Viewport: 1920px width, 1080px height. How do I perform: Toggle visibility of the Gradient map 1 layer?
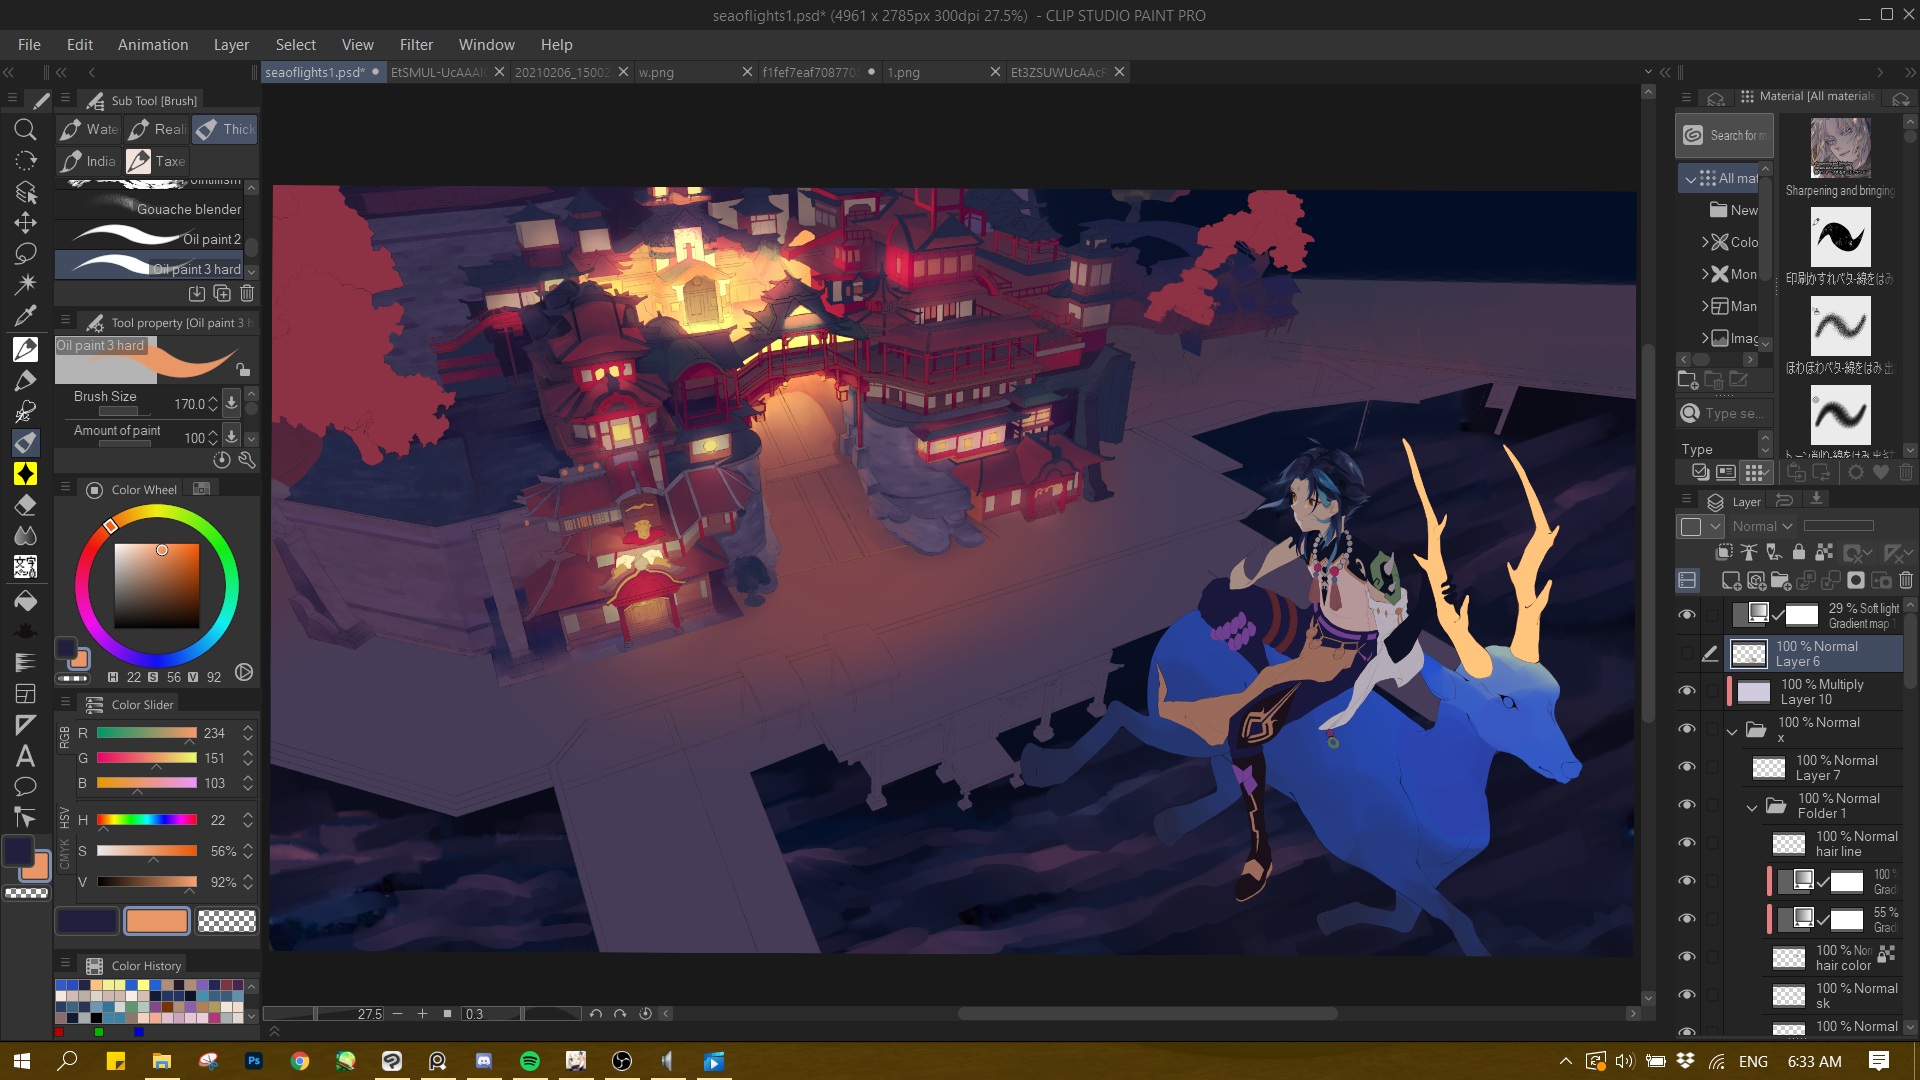point(1687,615)
